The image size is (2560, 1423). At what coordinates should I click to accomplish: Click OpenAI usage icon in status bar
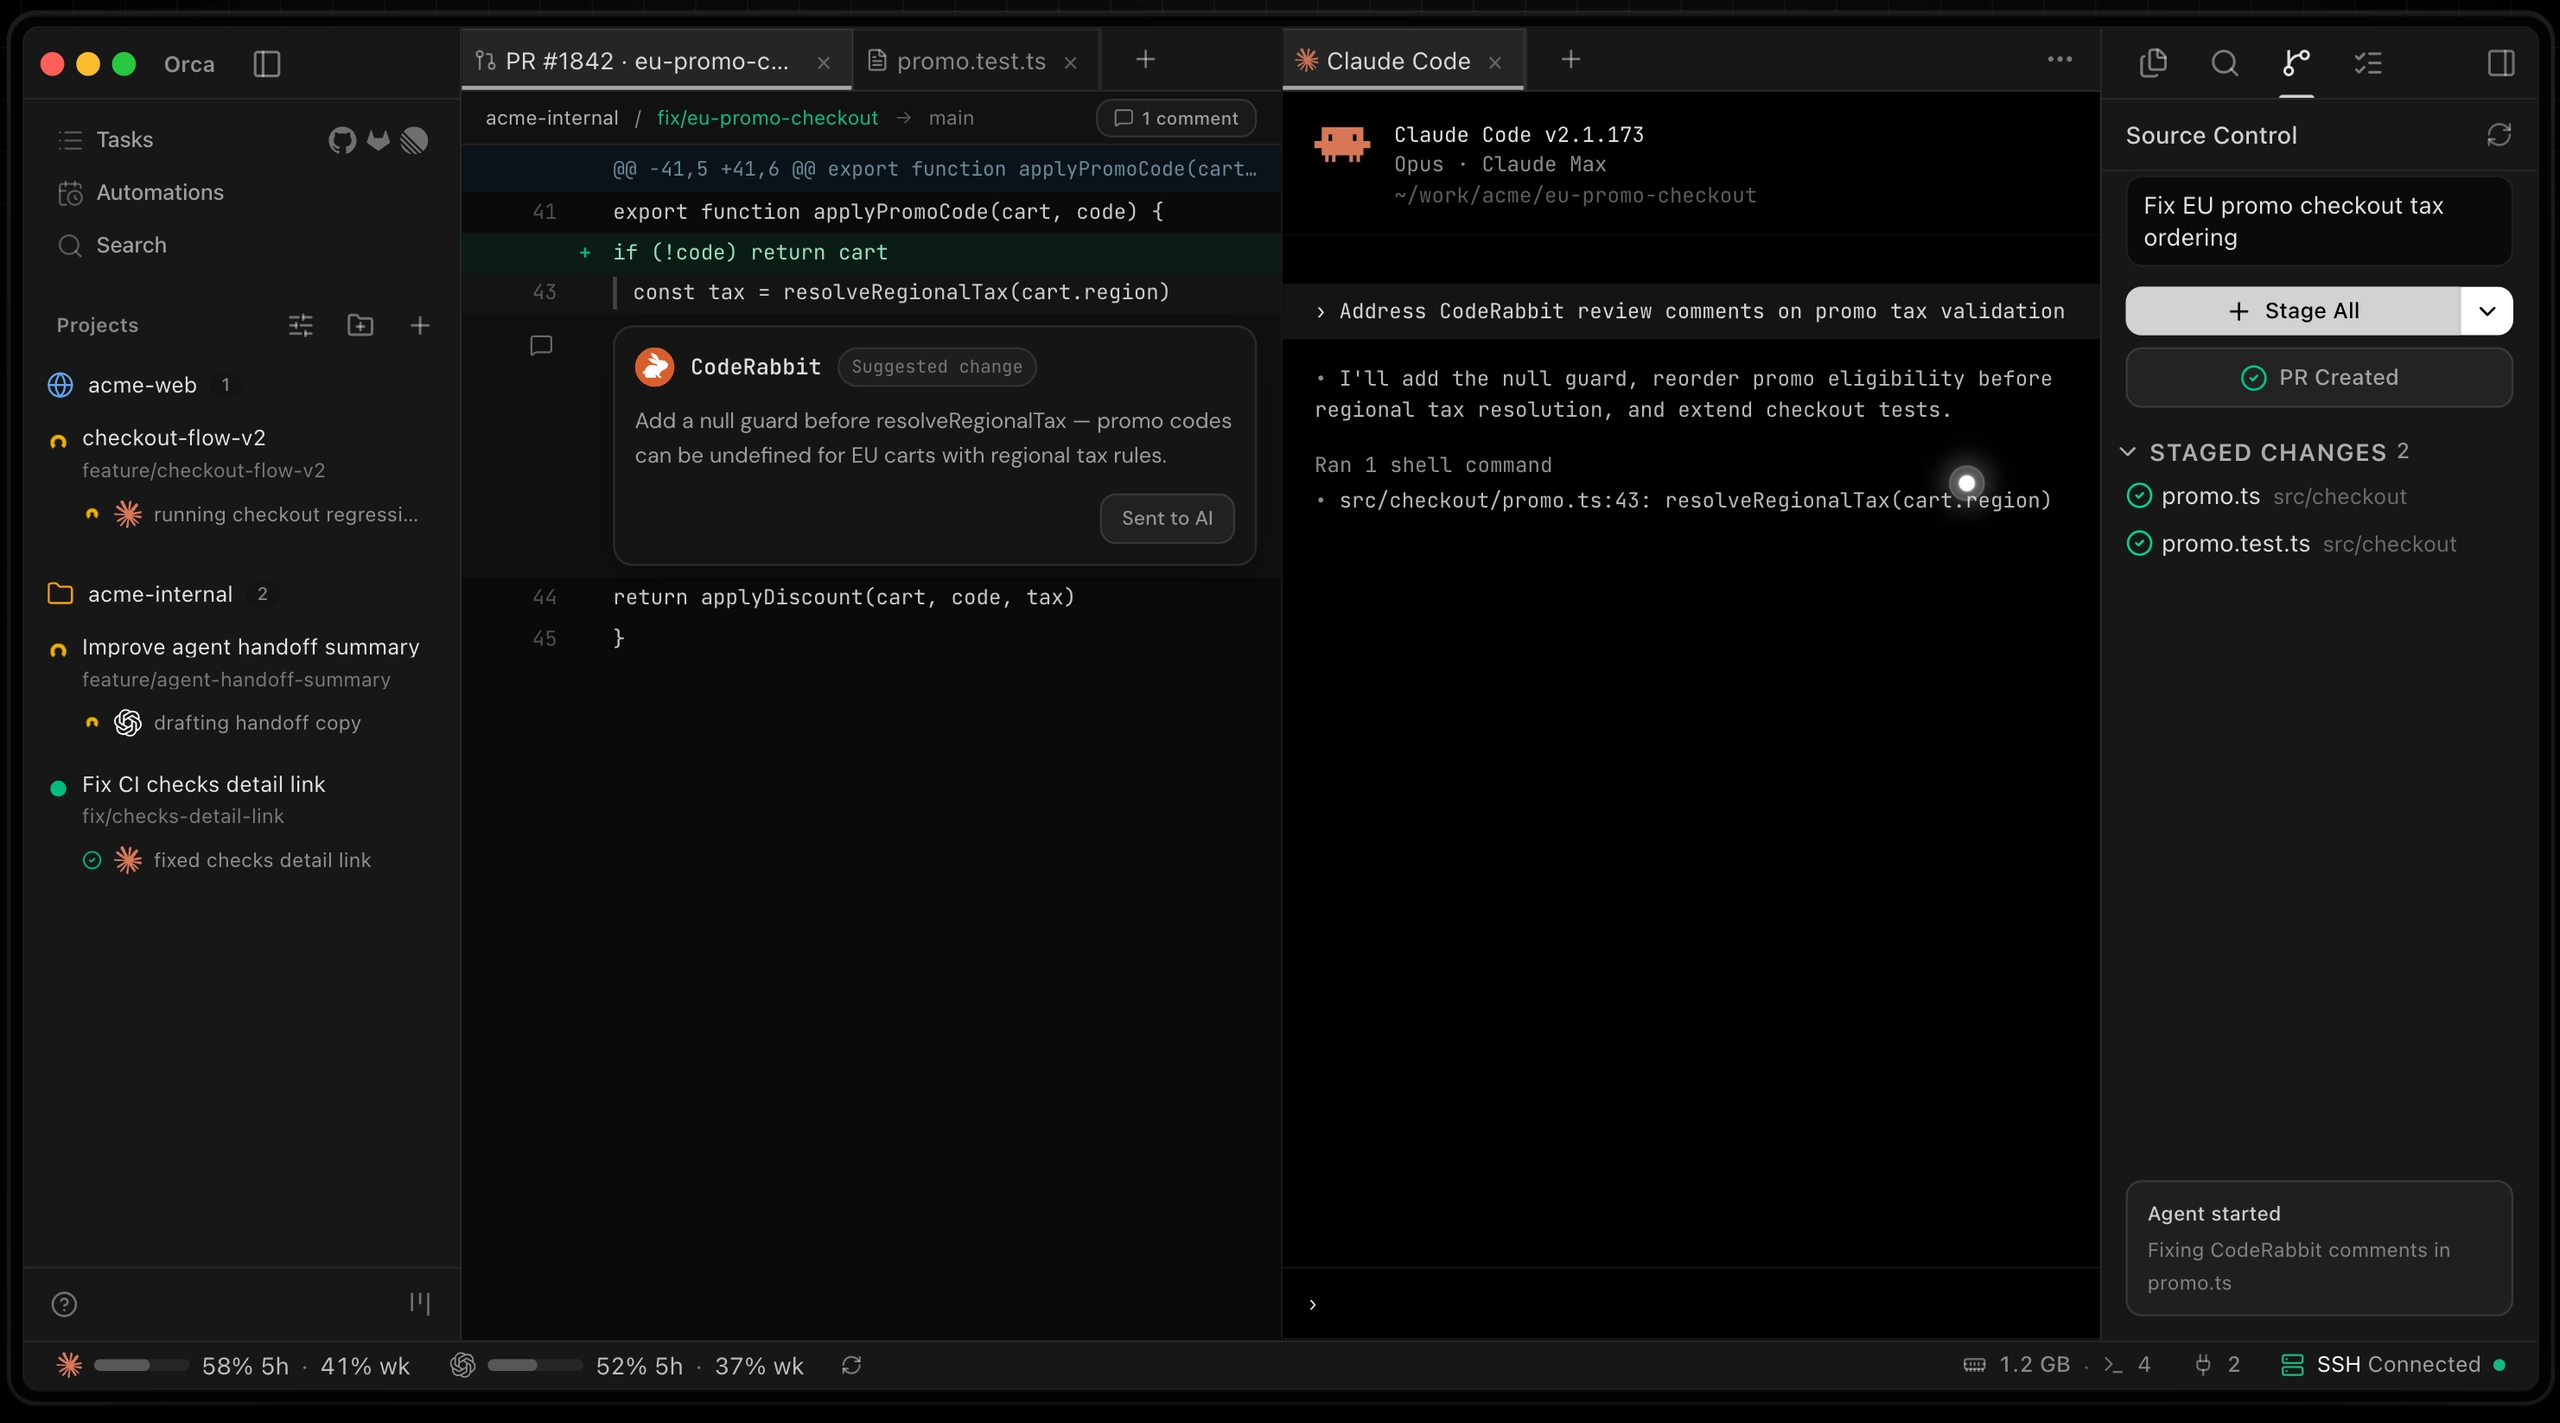click(462, 1365)
